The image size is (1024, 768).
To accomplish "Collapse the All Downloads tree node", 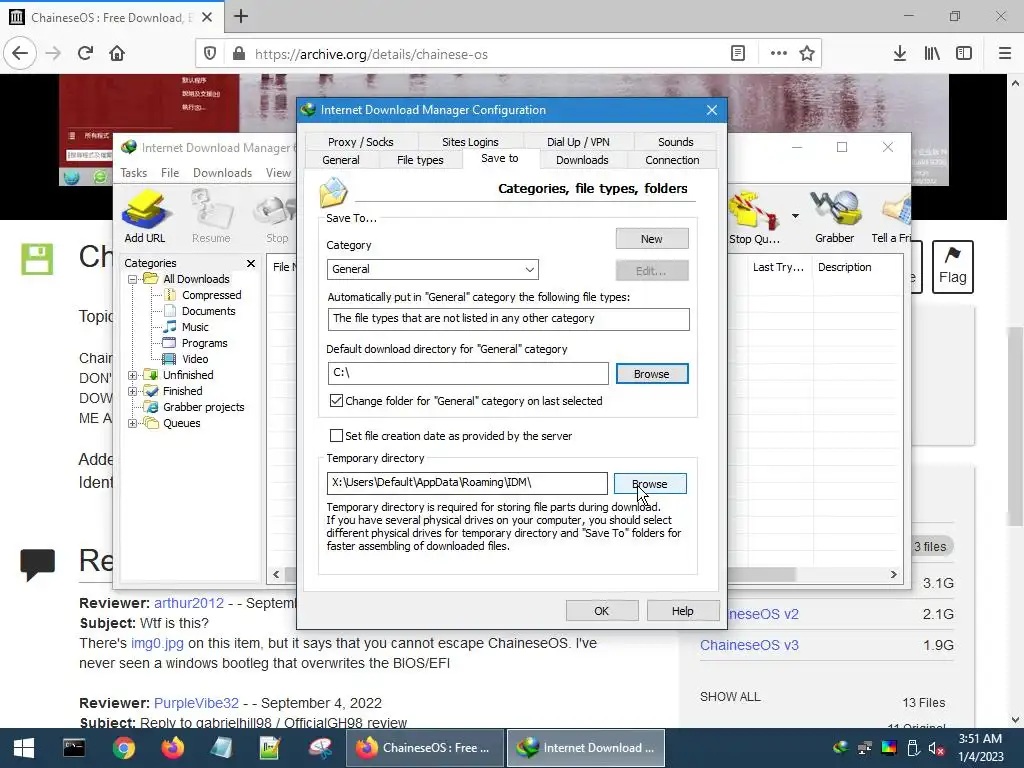I will point(133,280).
